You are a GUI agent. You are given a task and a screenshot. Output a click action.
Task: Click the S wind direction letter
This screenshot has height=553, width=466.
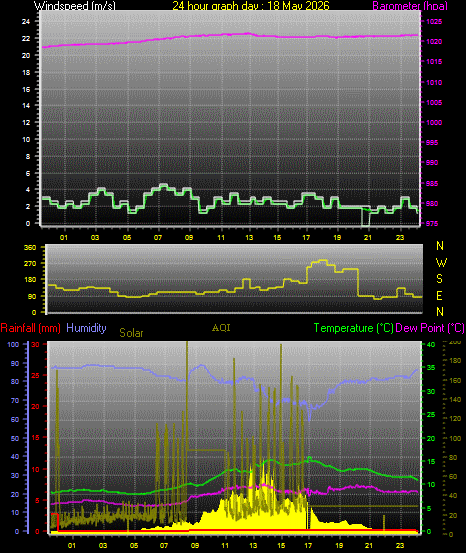(440, 279)
